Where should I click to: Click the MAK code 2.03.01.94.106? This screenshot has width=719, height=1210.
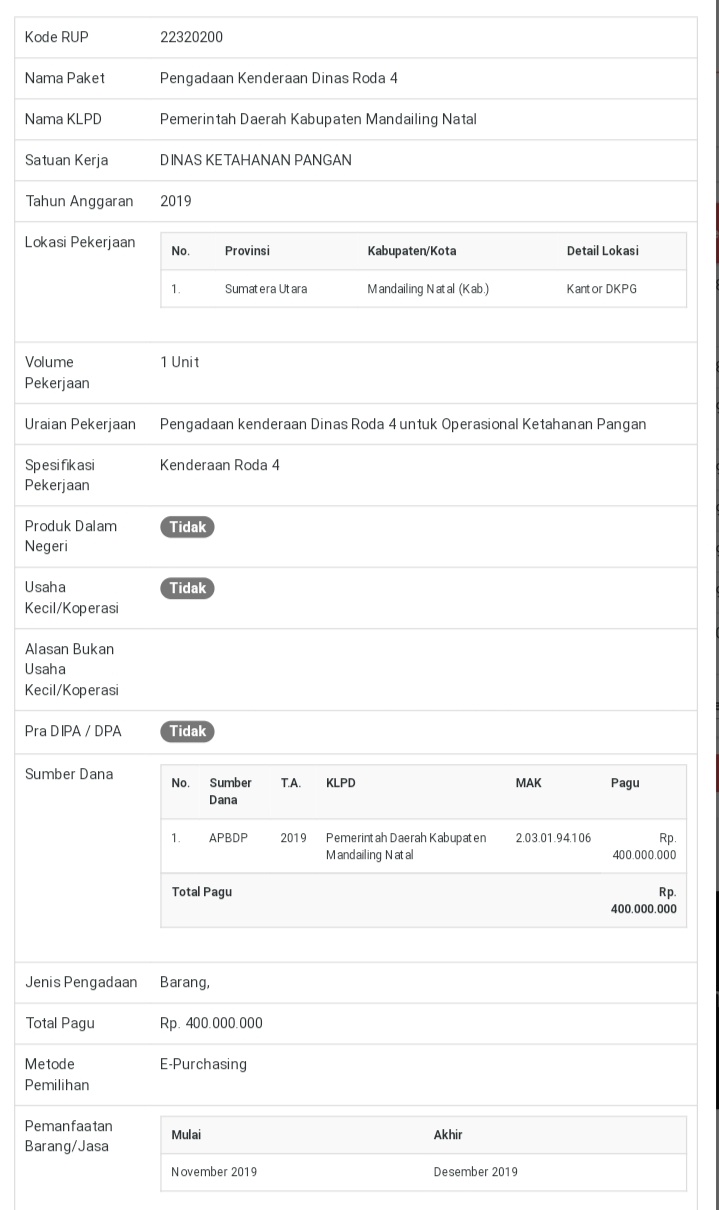553,838
